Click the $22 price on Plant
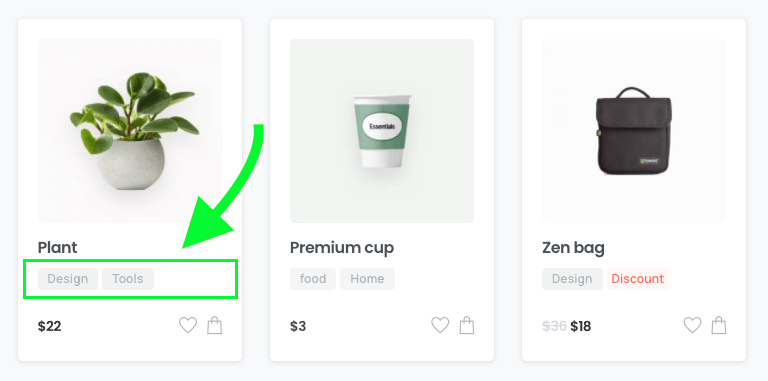 click(x=49, y=326)
